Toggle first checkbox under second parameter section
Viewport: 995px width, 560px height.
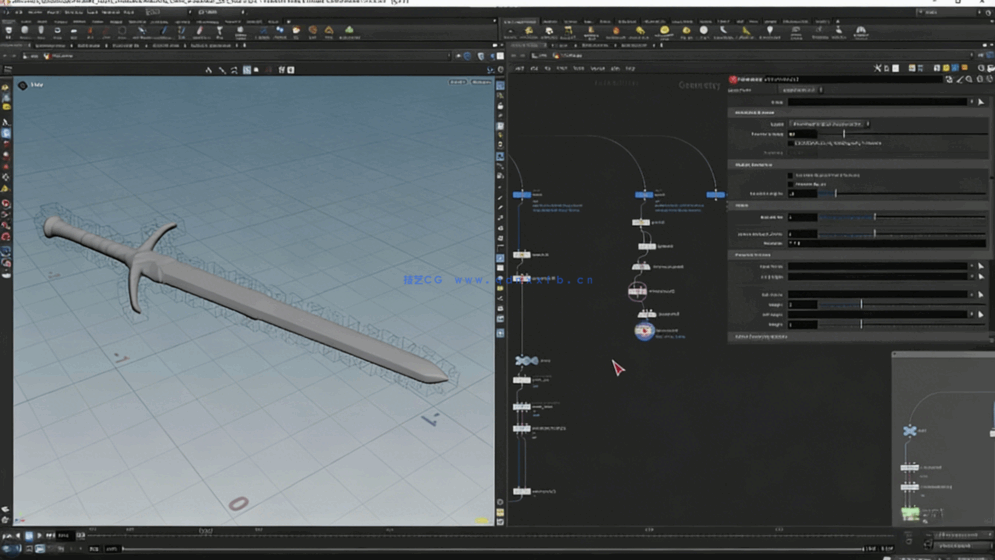click(790, 175)
